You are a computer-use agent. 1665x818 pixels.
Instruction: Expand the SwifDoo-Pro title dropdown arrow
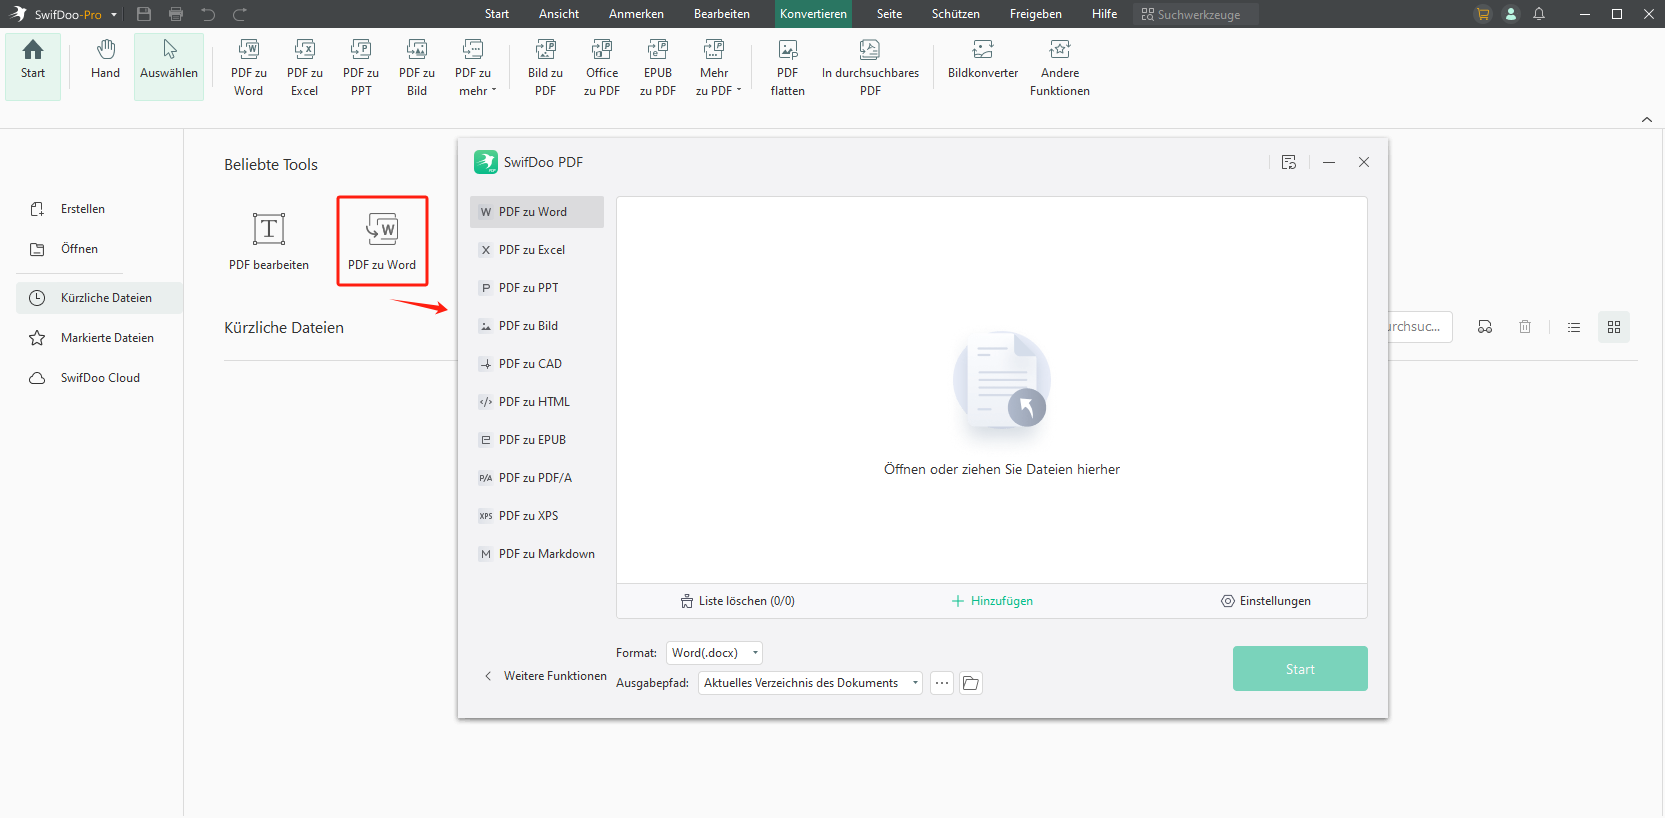[x=114, y=15]
